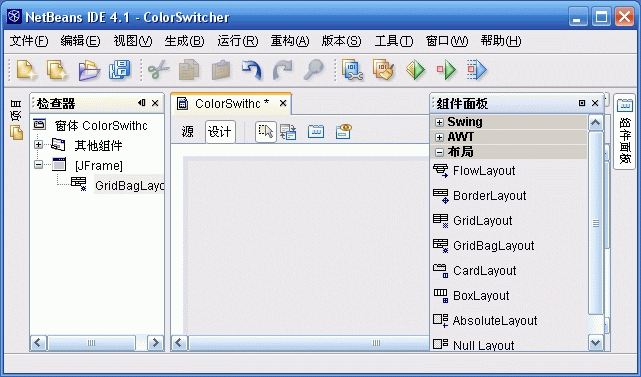Switch to the 设计 design view
The image size is (641, 377).
tap(220, 132)
